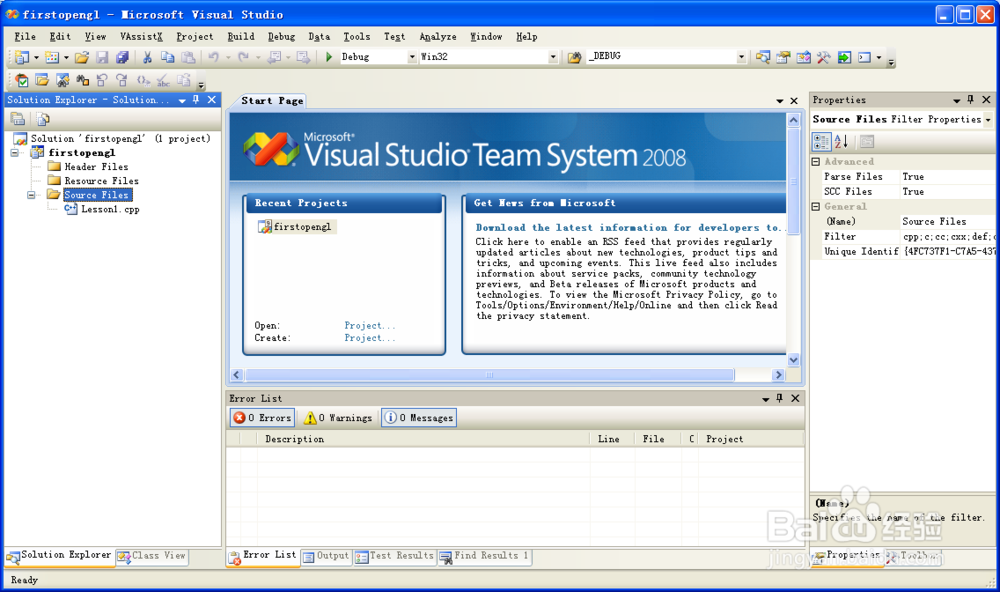1000x592 pixels.
Task: Click the Navigate Backward toolbar icon
Action: point(274,57)
